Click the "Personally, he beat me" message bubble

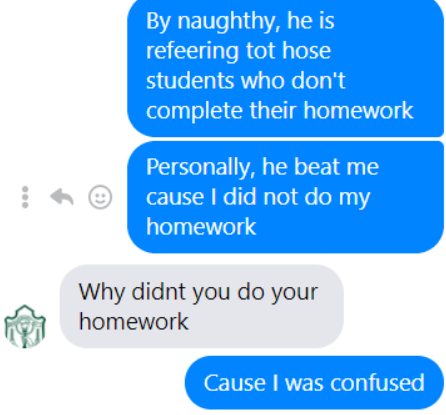[x=286, y=197]
